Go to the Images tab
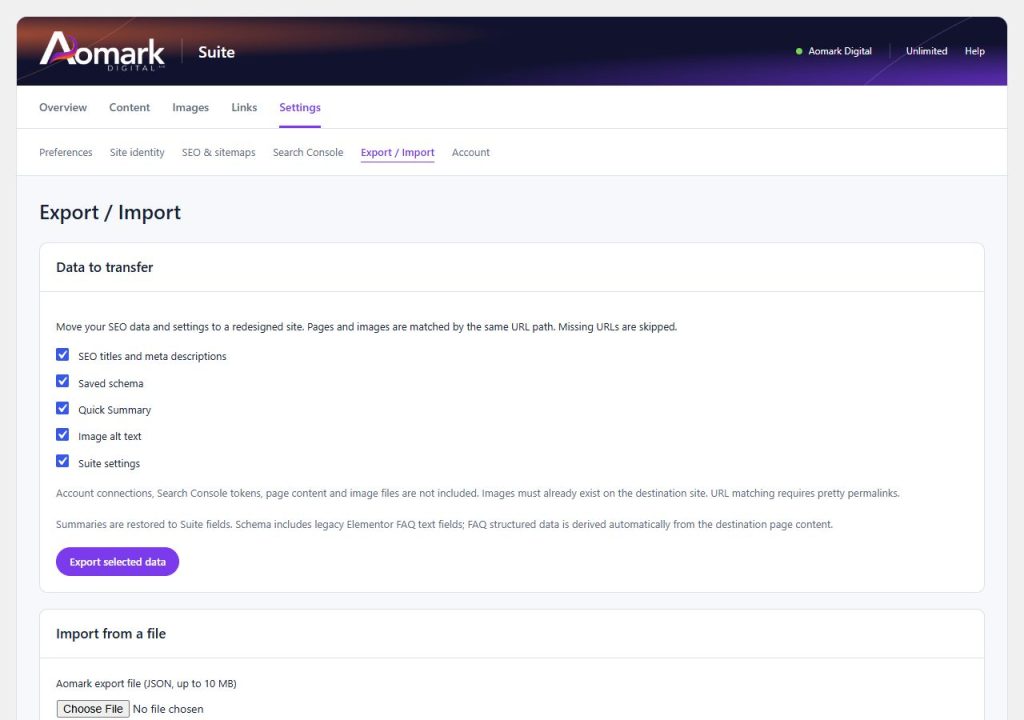Screen dimensions: 1024x720 (191, 107)
